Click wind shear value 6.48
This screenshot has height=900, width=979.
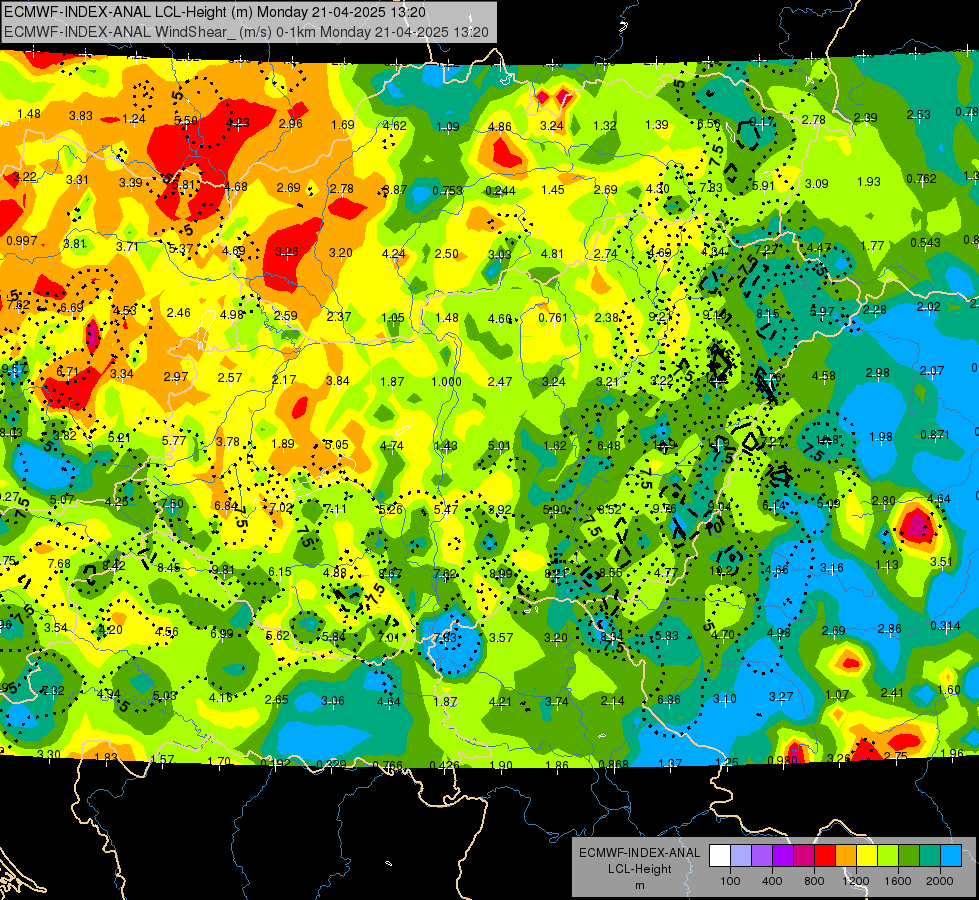[x=609, y=445]
